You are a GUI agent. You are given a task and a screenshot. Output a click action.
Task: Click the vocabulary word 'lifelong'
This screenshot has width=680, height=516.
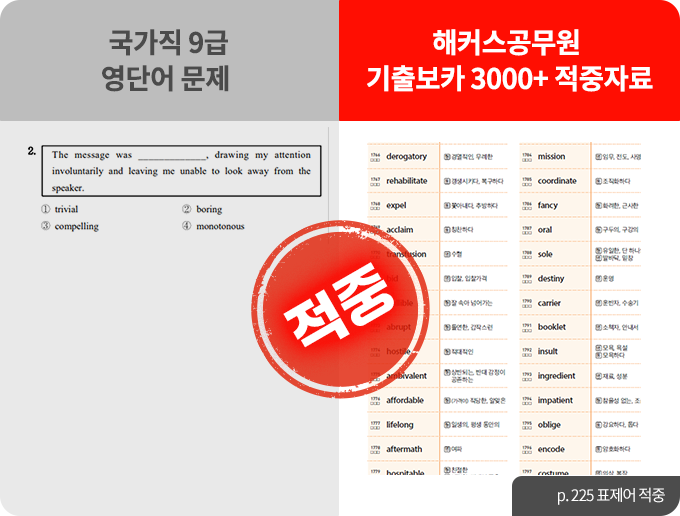(x=400, y=425)
